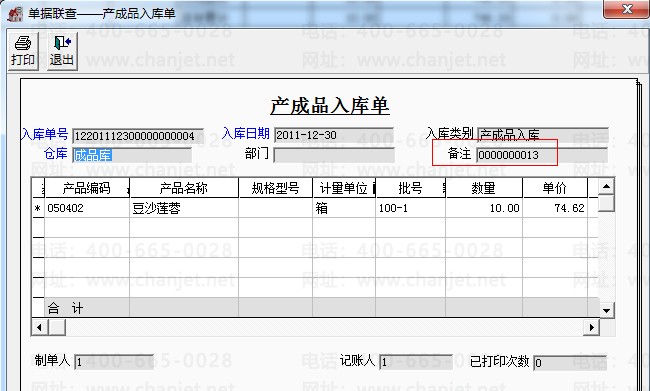The image size is (650, 391).
Task: Click the horizontal scrollbar thumb
Action: pos(57,327)
